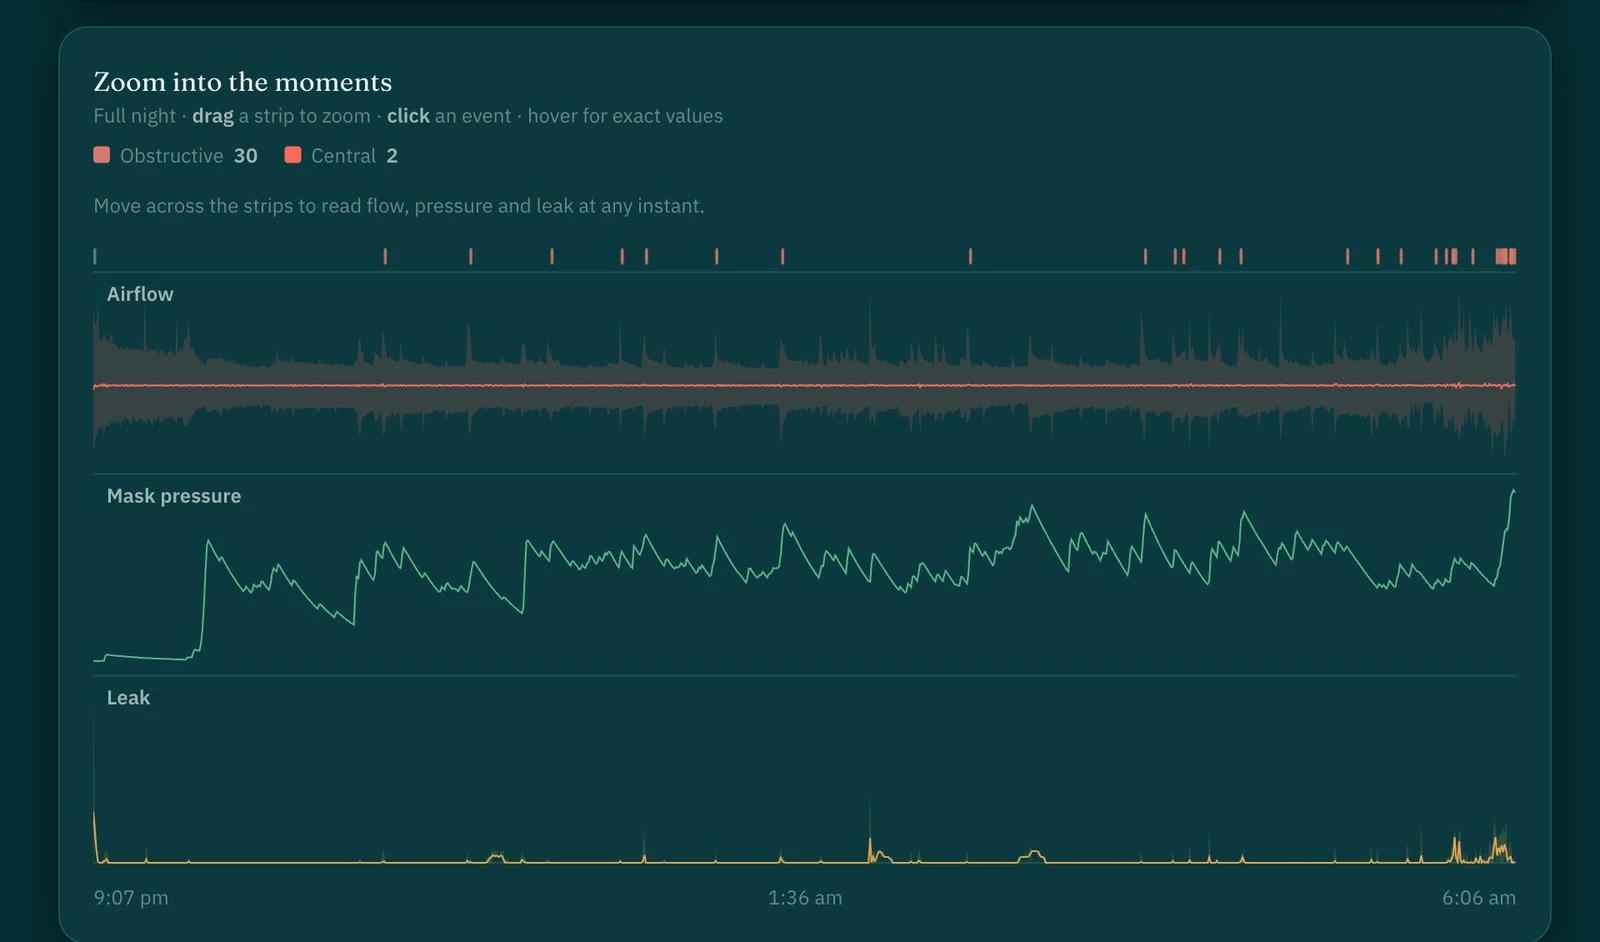Screen dimensions: 1600x942
Task: Click the Obstructive 30 legend label
Action: point(189,156)
